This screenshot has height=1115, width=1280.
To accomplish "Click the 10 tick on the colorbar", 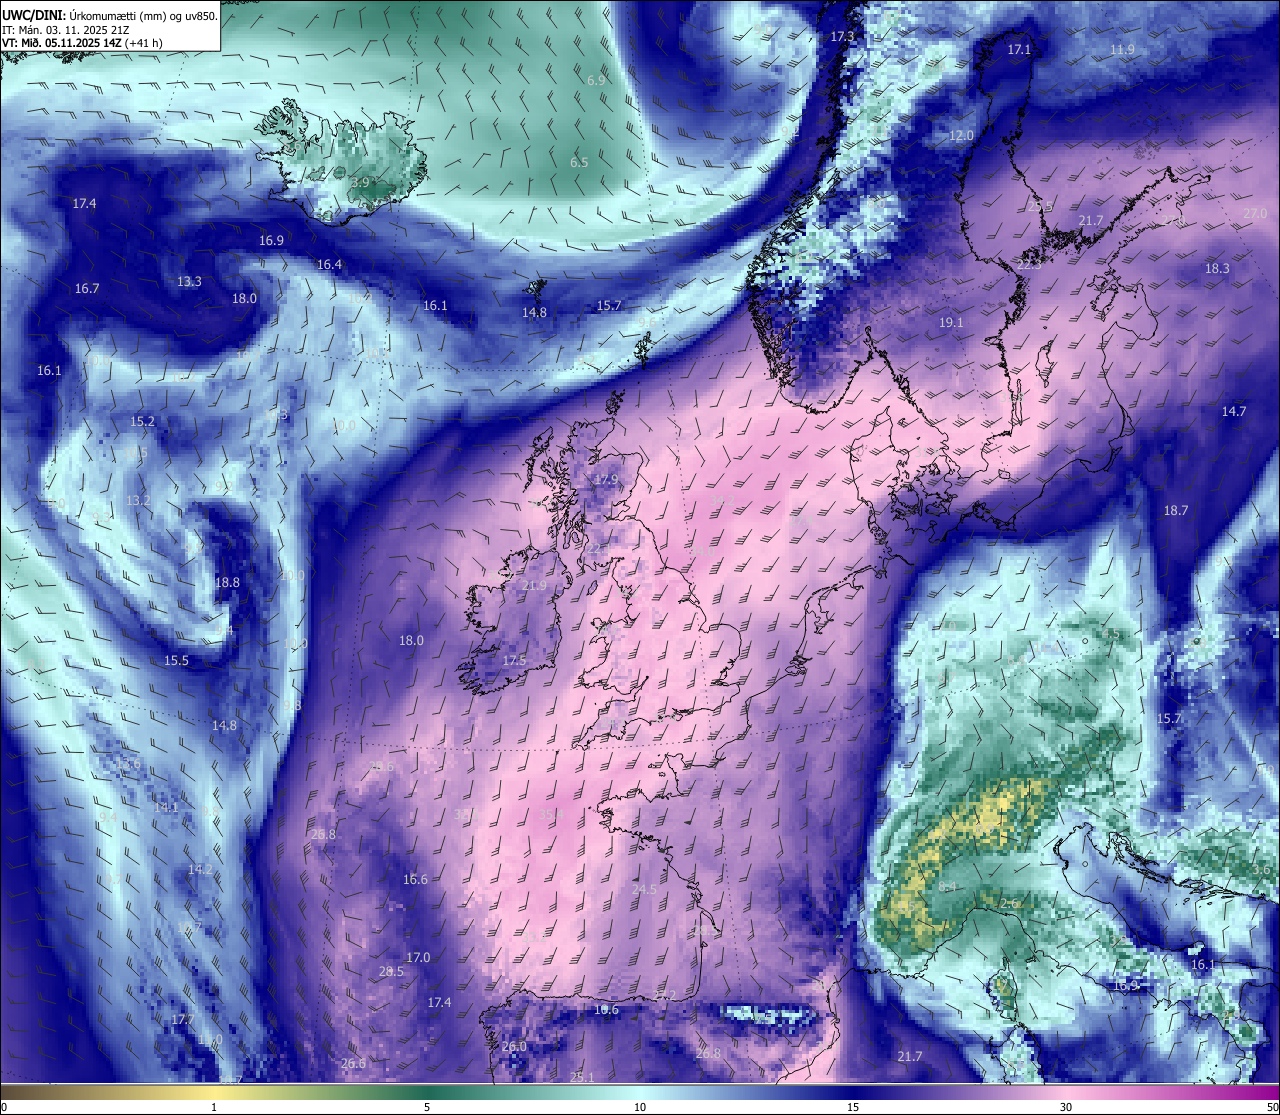I will (640, 1107).
